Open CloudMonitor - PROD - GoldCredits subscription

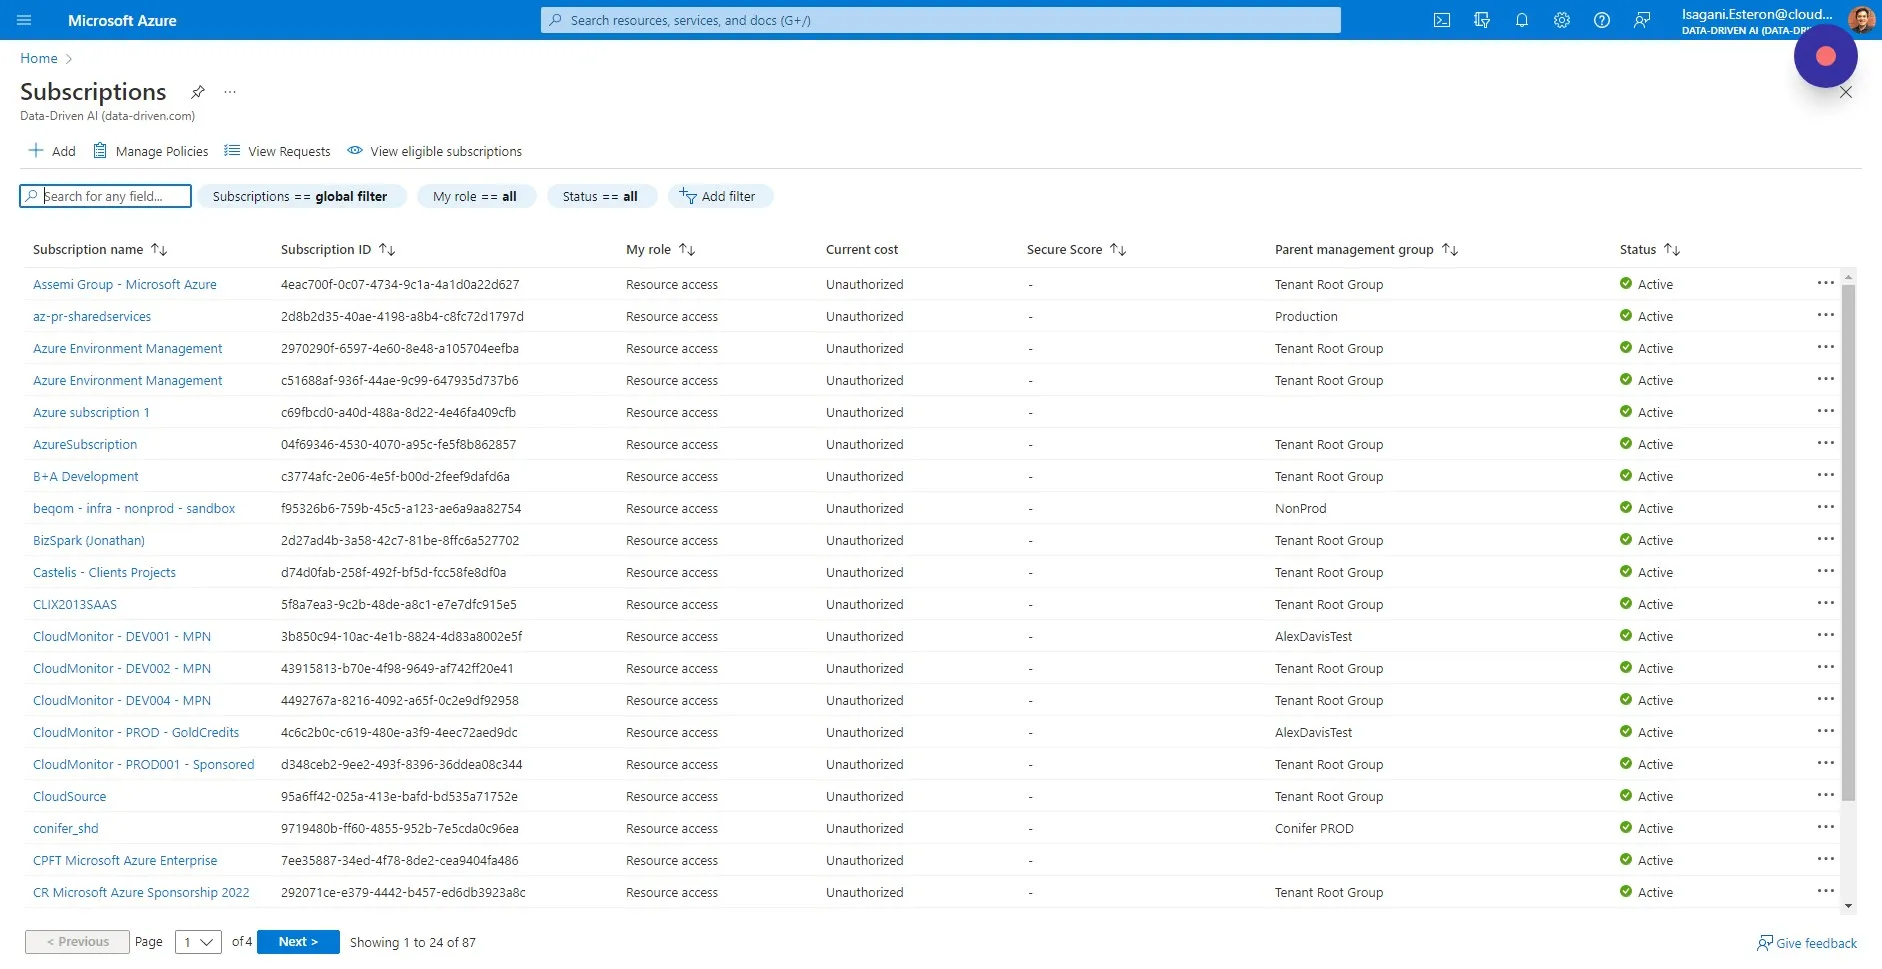136,732
